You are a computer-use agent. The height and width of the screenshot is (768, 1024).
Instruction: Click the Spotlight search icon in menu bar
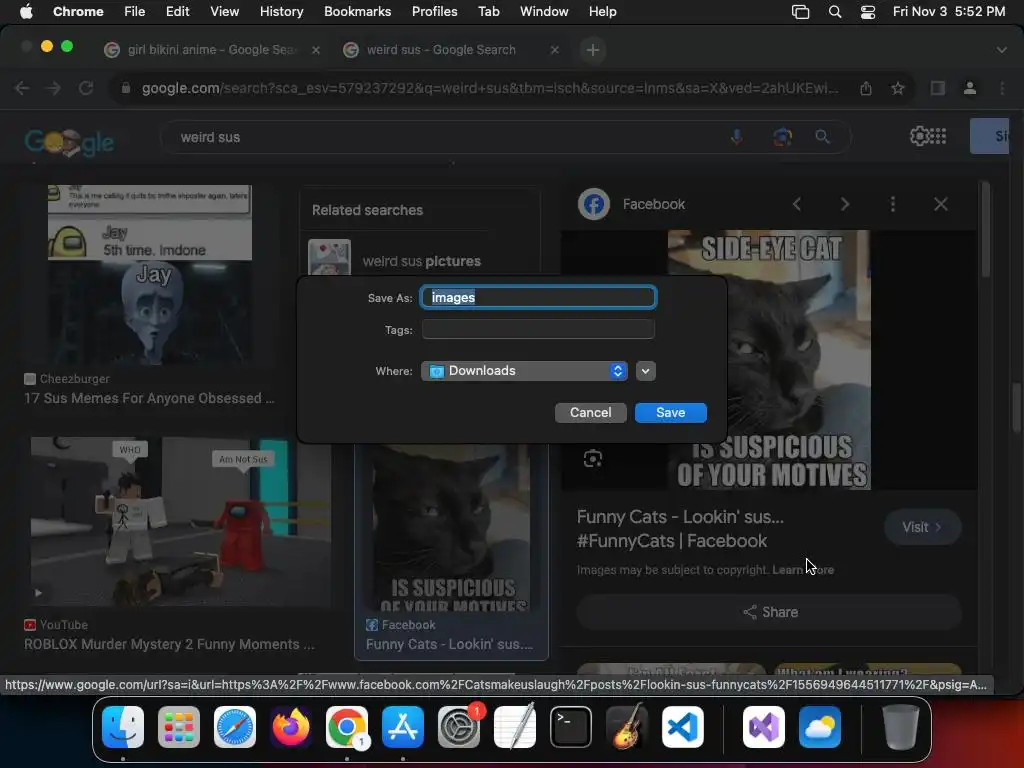(x=834, y=11)
